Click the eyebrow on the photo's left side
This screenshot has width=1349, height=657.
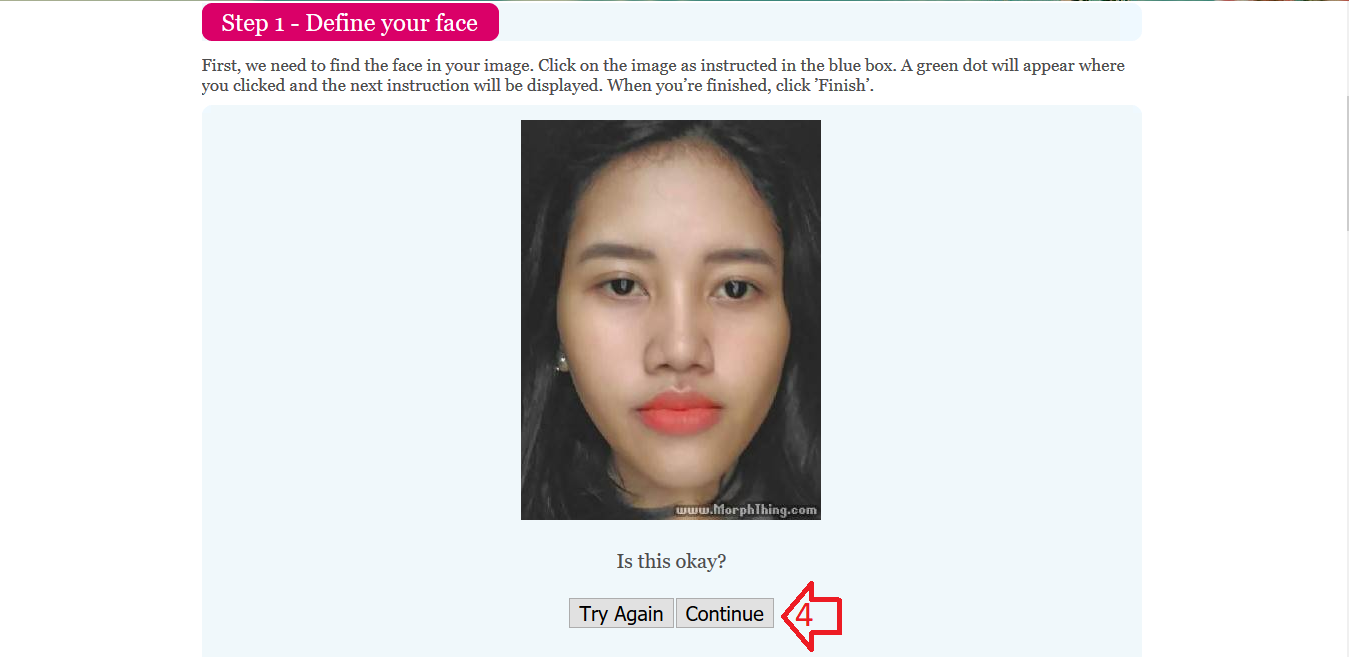[612, 257]
